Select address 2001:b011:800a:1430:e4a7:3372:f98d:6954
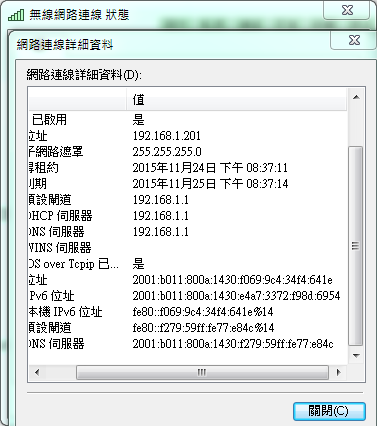Screen dimensions: 377x426 click(x=236, y=296)
